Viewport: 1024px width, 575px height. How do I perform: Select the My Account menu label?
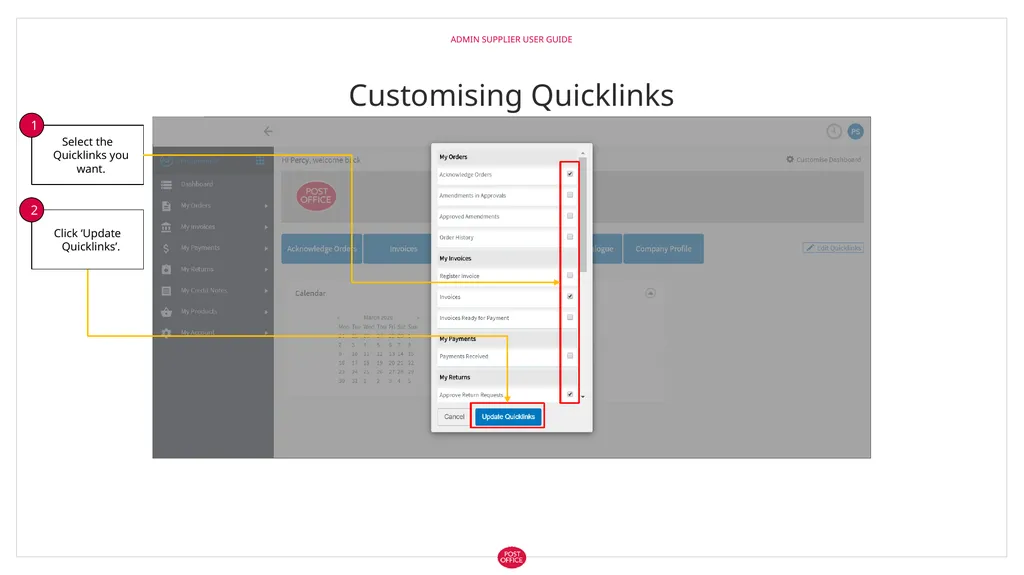click(198, 333)
